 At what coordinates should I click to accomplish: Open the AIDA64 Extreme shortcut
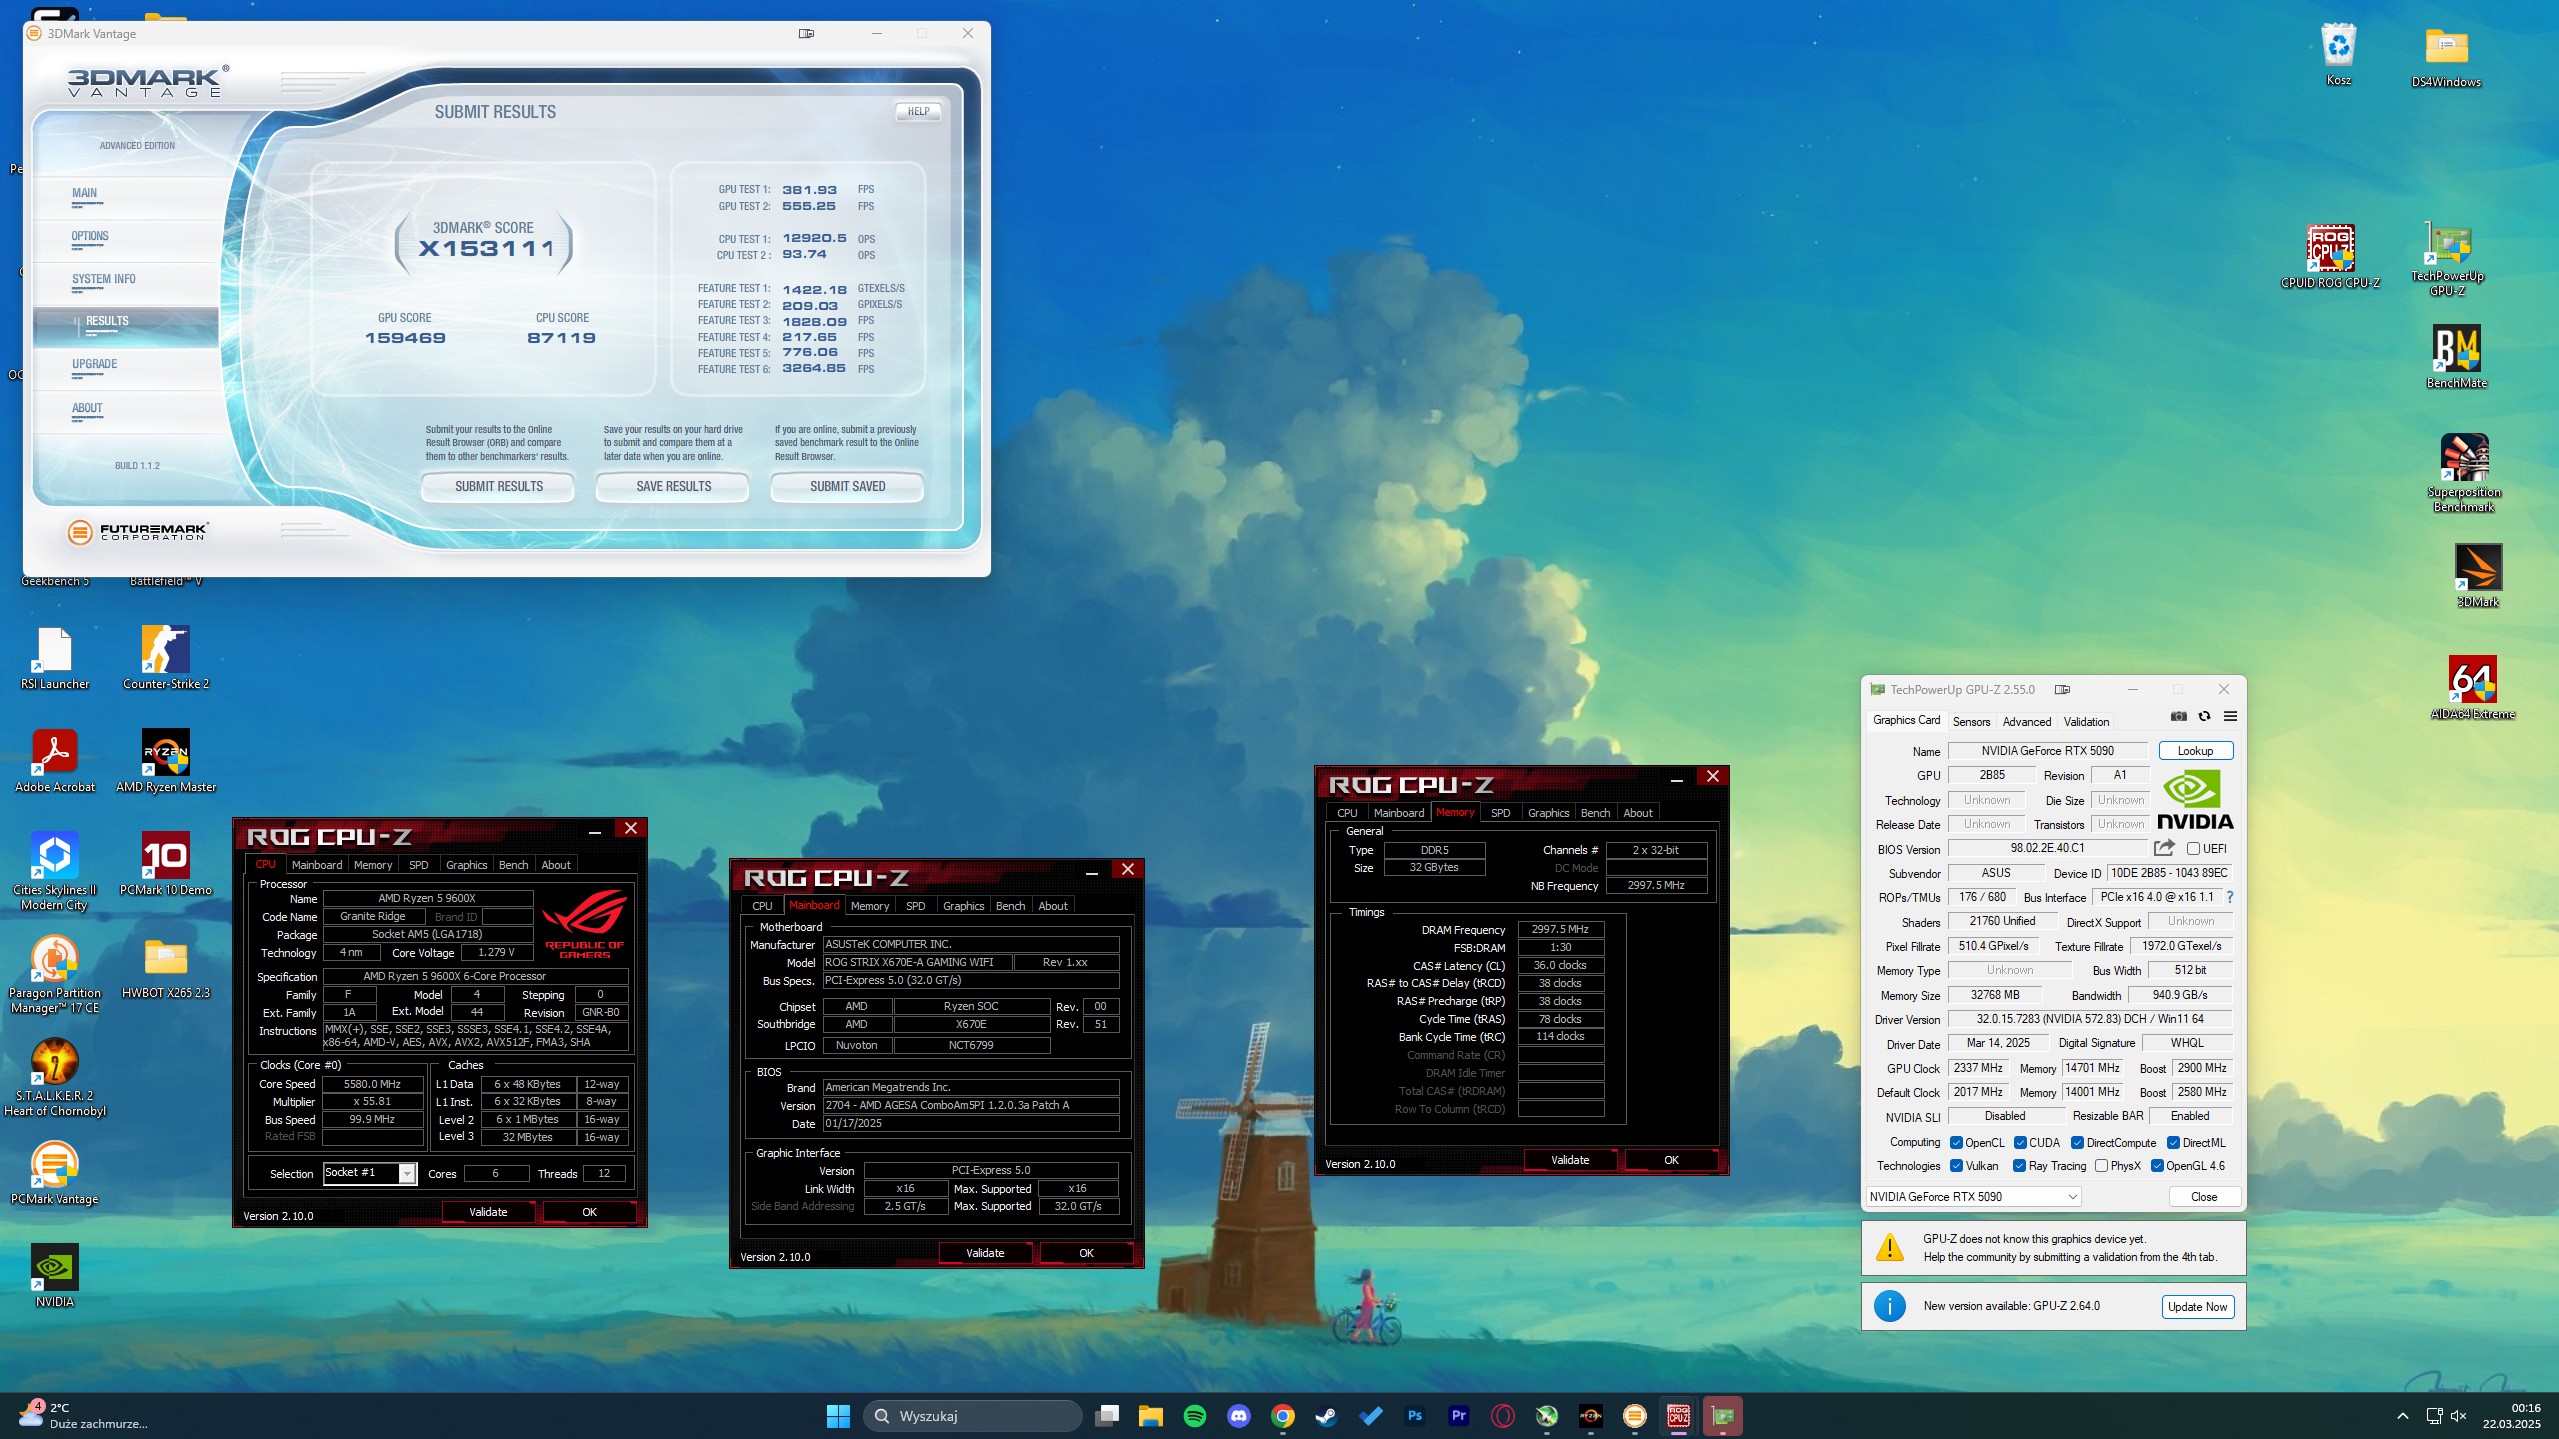pos(2472,688)
